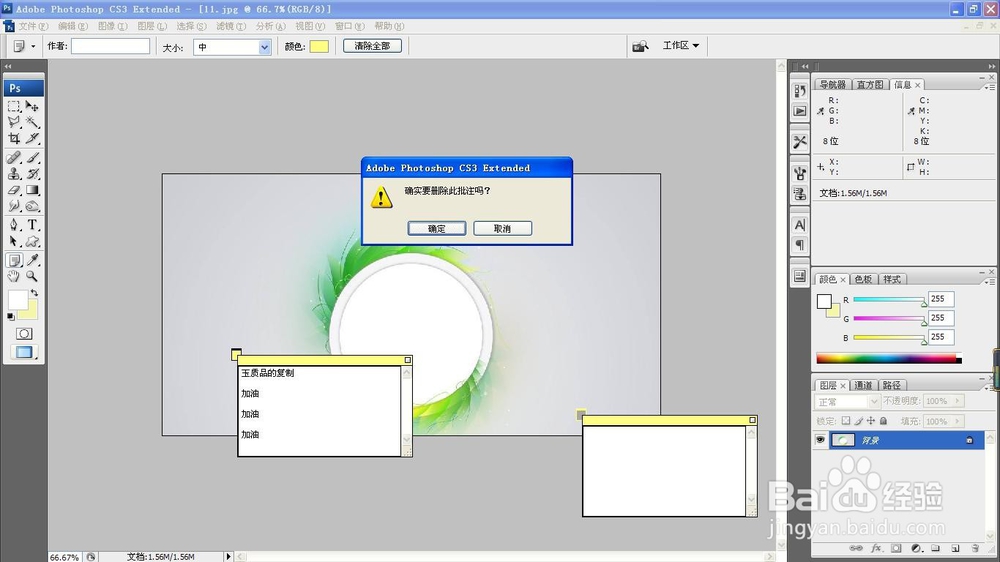The width and height of the screenshot is (1000, 562).
Task: Click the 清除全部 button
Action: point(372,46)
